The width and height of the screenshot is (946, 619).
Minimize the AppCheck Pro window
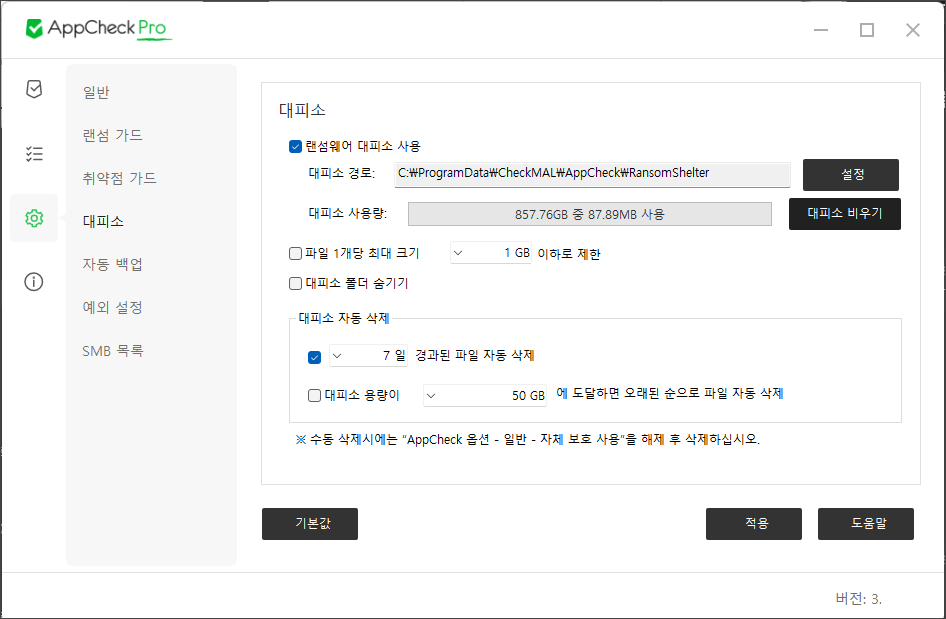pyautogui.click(x=821, y=30)
